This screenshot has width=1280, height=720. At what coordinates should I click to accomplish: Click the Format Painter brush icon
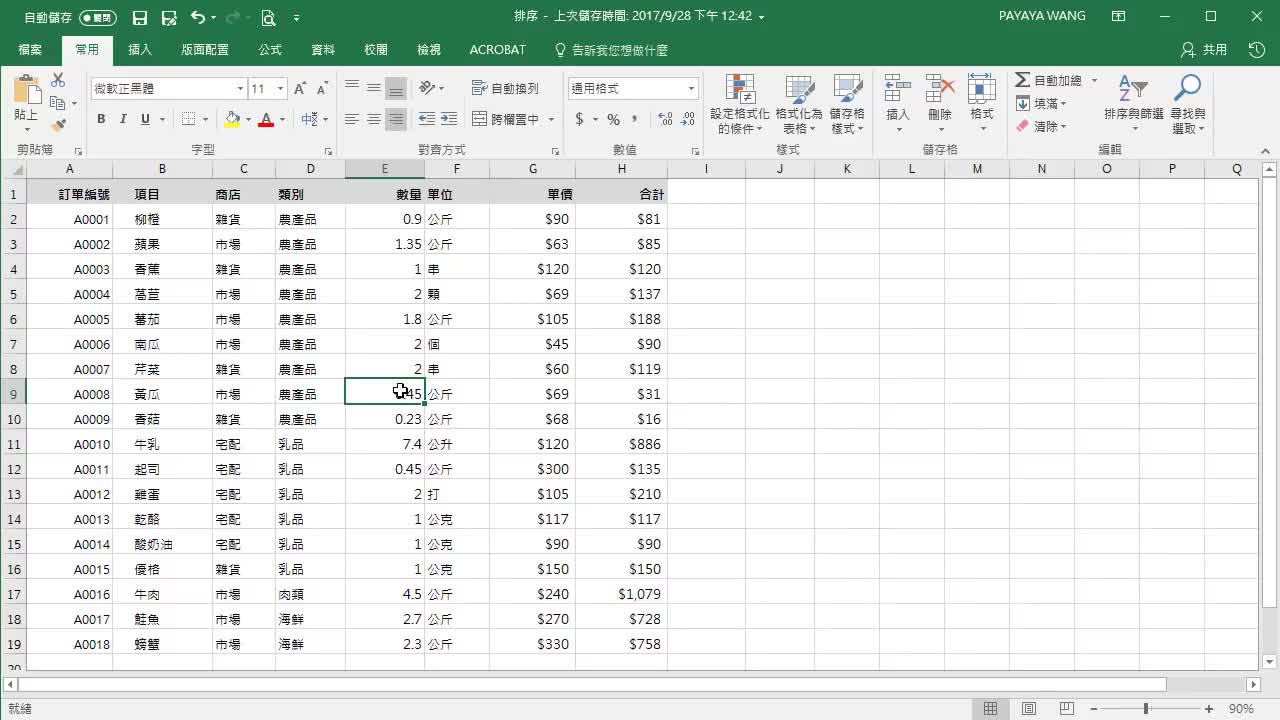tap(58, 126)
